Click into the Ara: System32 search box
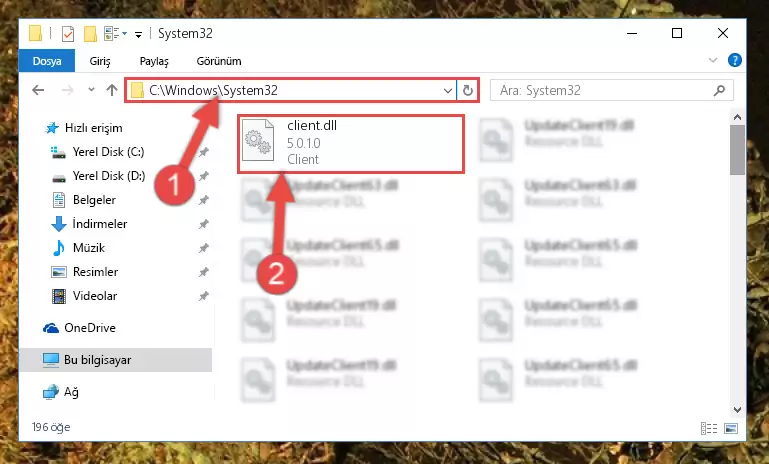The width and height of the screenshot is (769, 464). pos(604,90)
